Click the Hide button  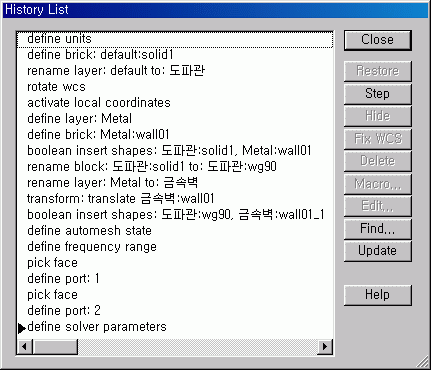click(x=378, y=116)
